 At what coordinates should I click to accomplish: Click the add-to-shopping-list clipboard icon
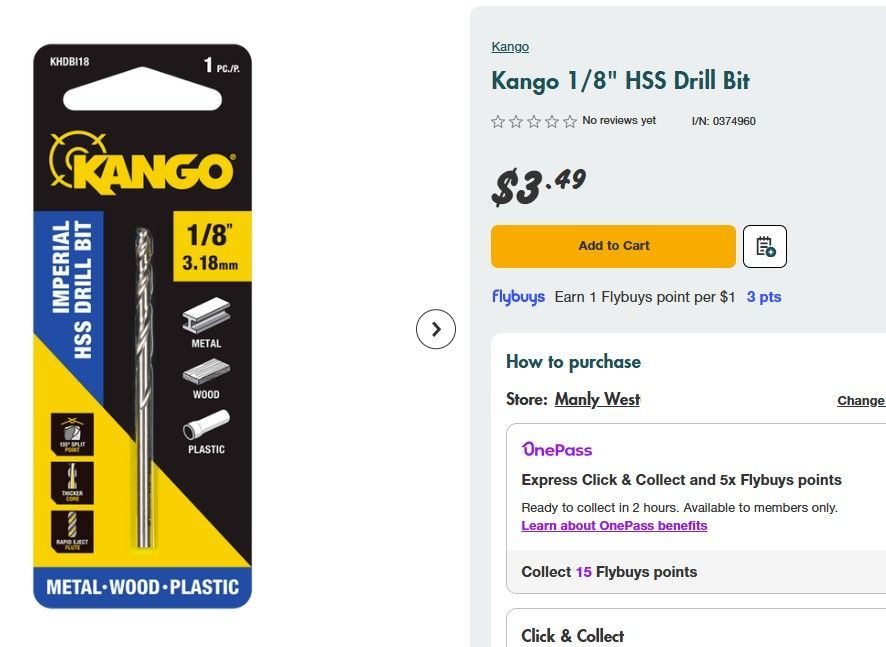(764, 246)
